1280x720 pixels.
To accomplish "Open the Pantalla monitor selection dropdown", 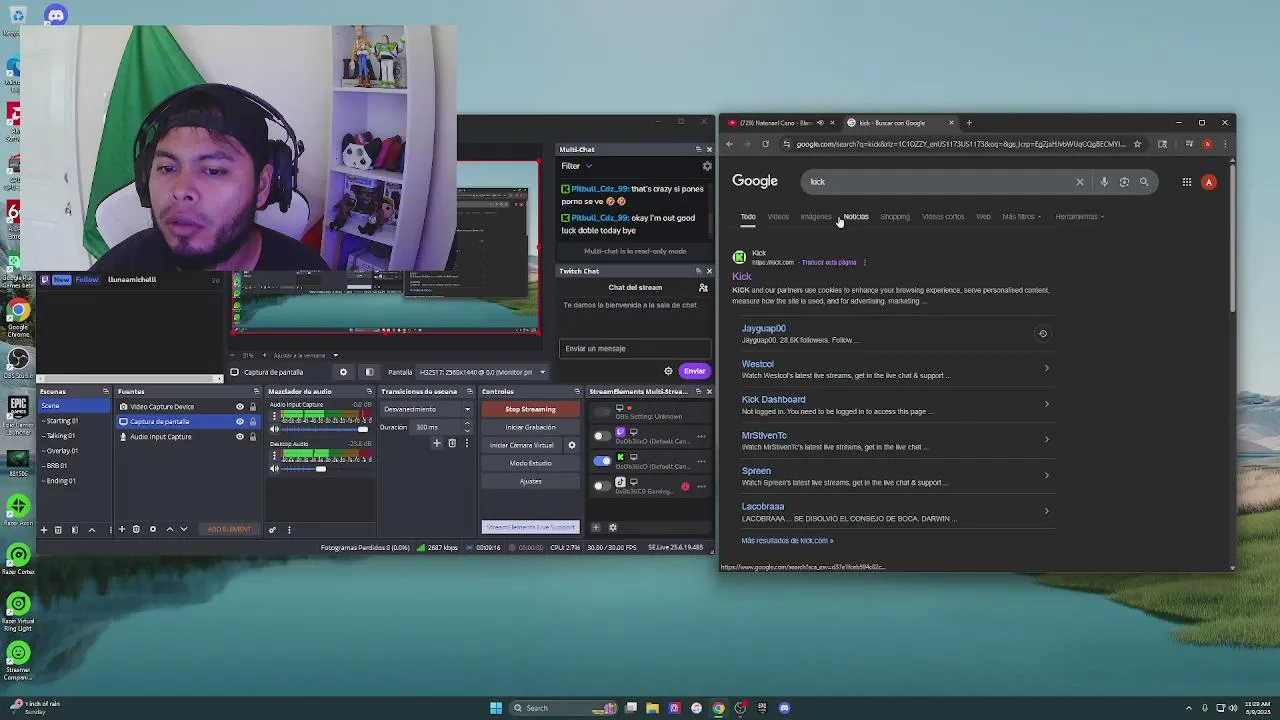I will [483, 372].
